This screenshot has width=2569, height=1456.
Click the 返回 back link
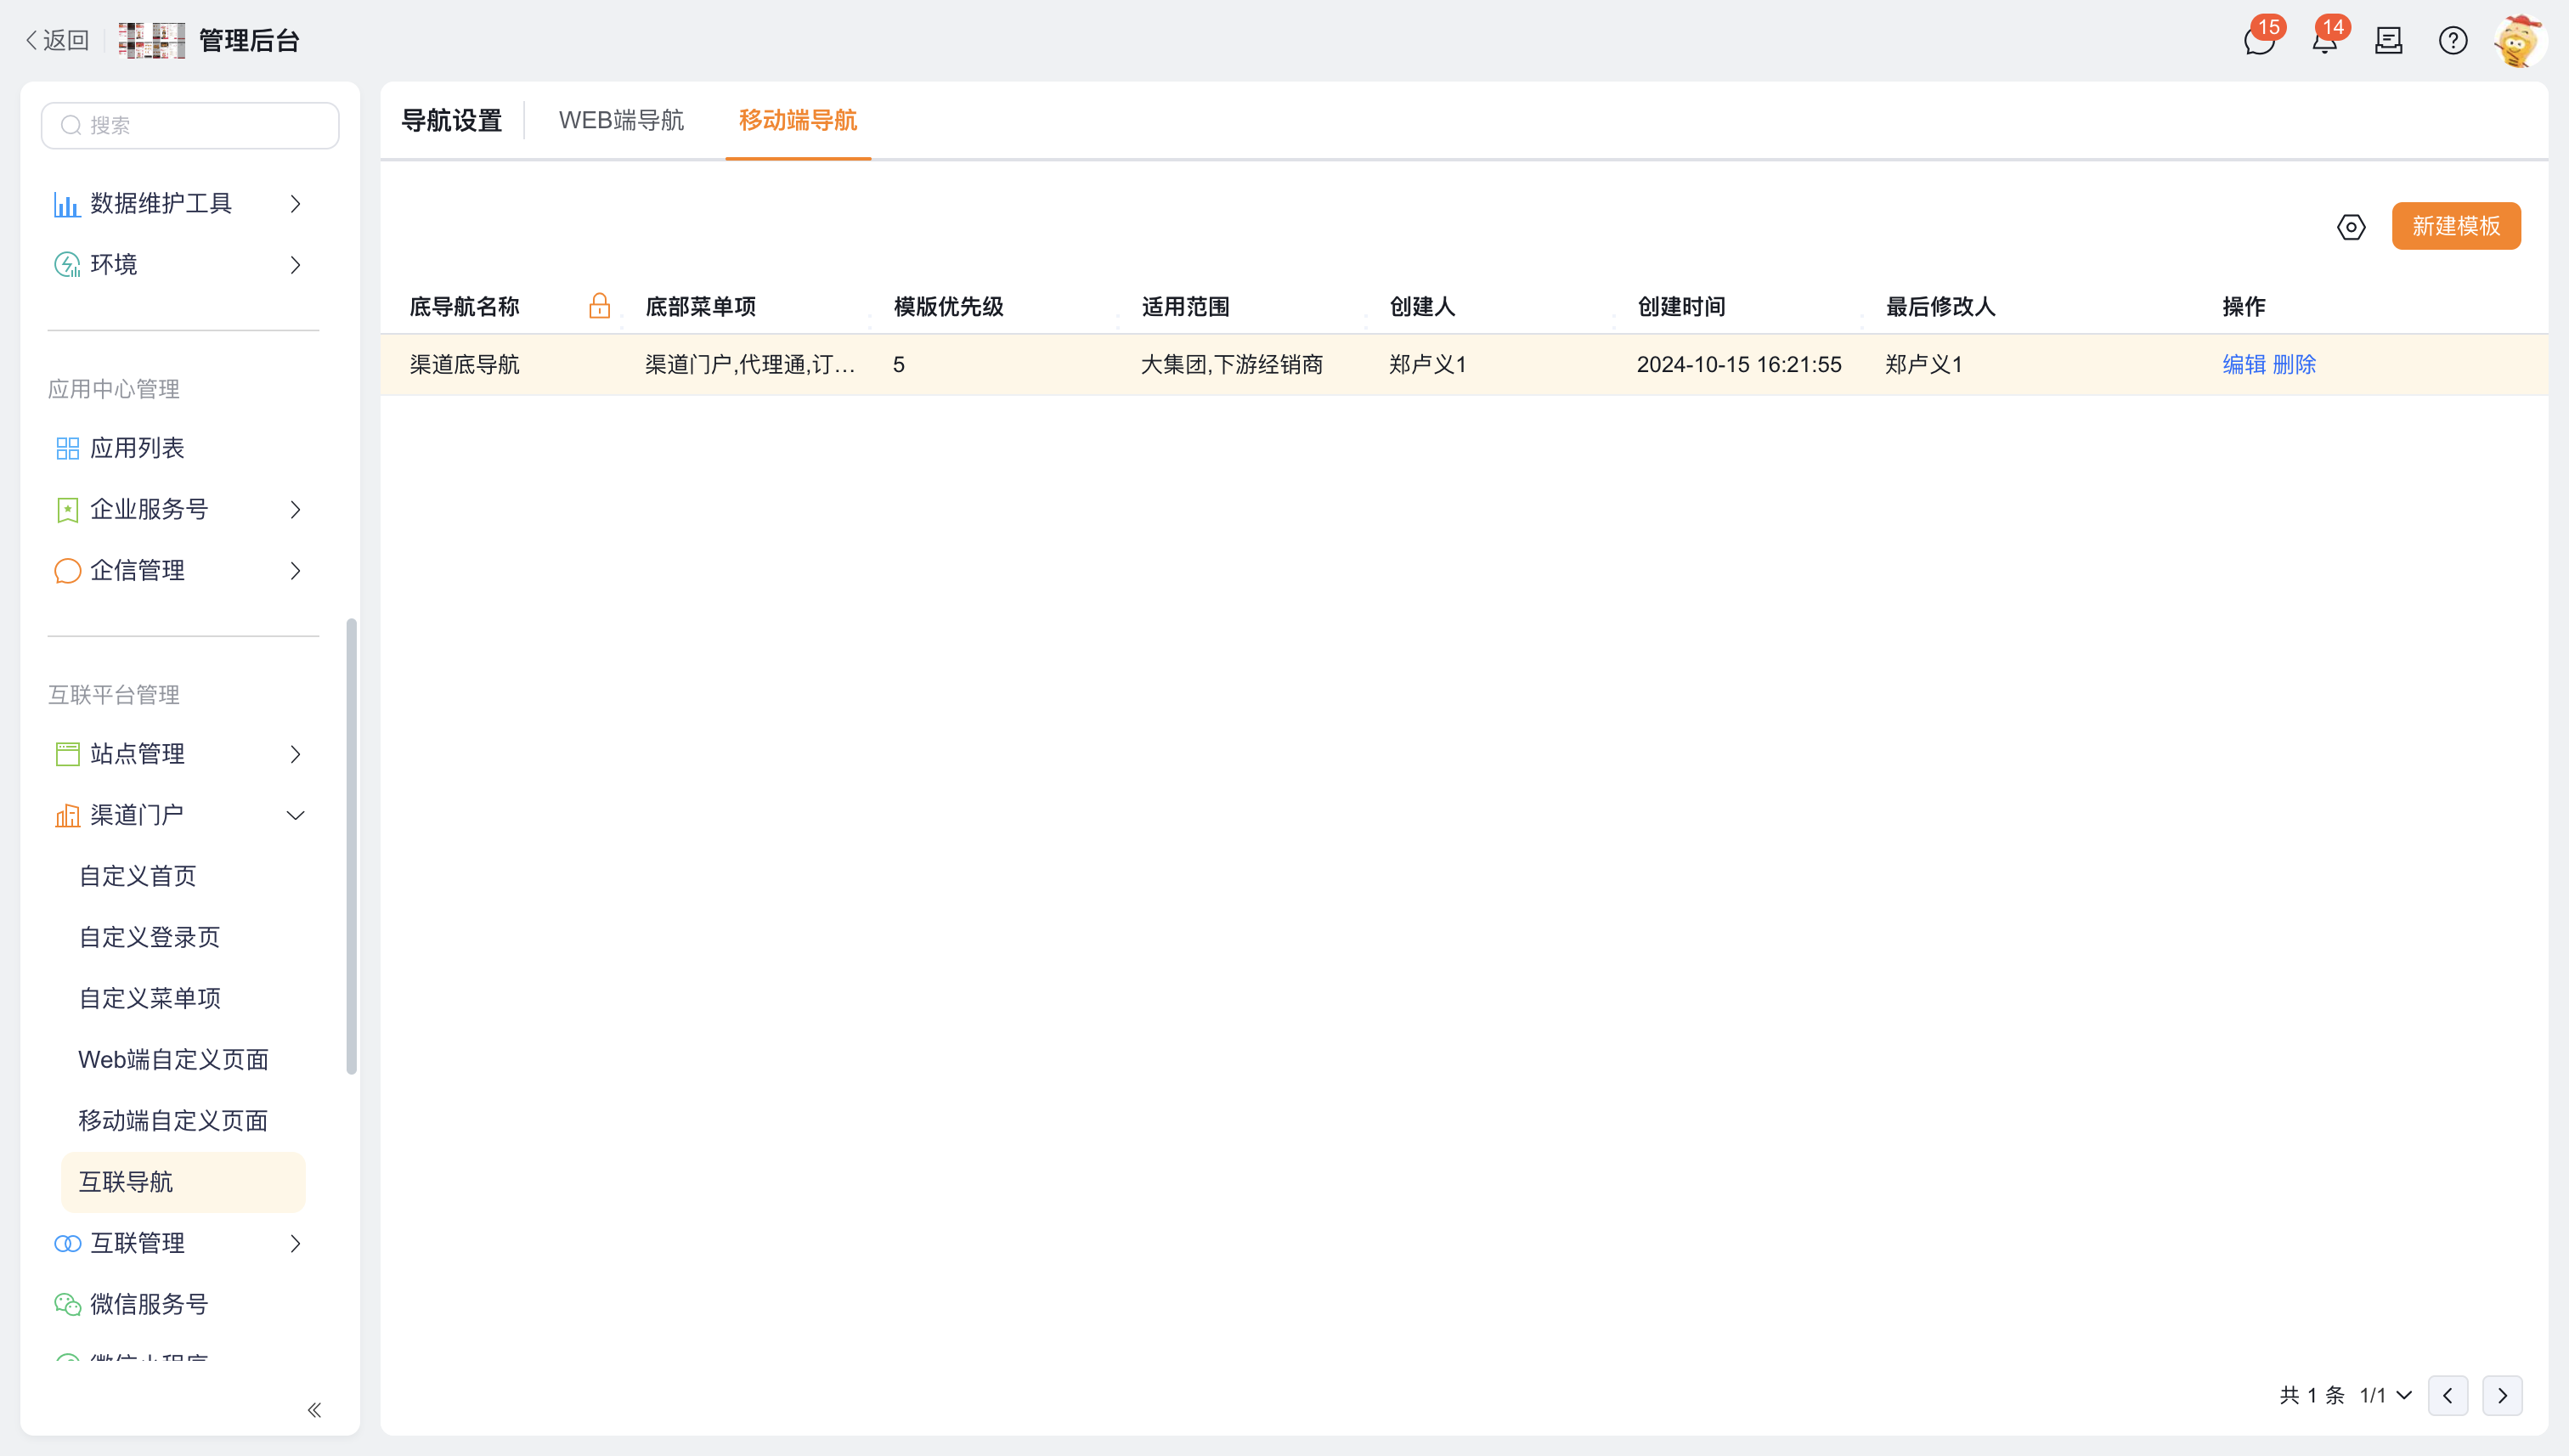pos(57,40)
